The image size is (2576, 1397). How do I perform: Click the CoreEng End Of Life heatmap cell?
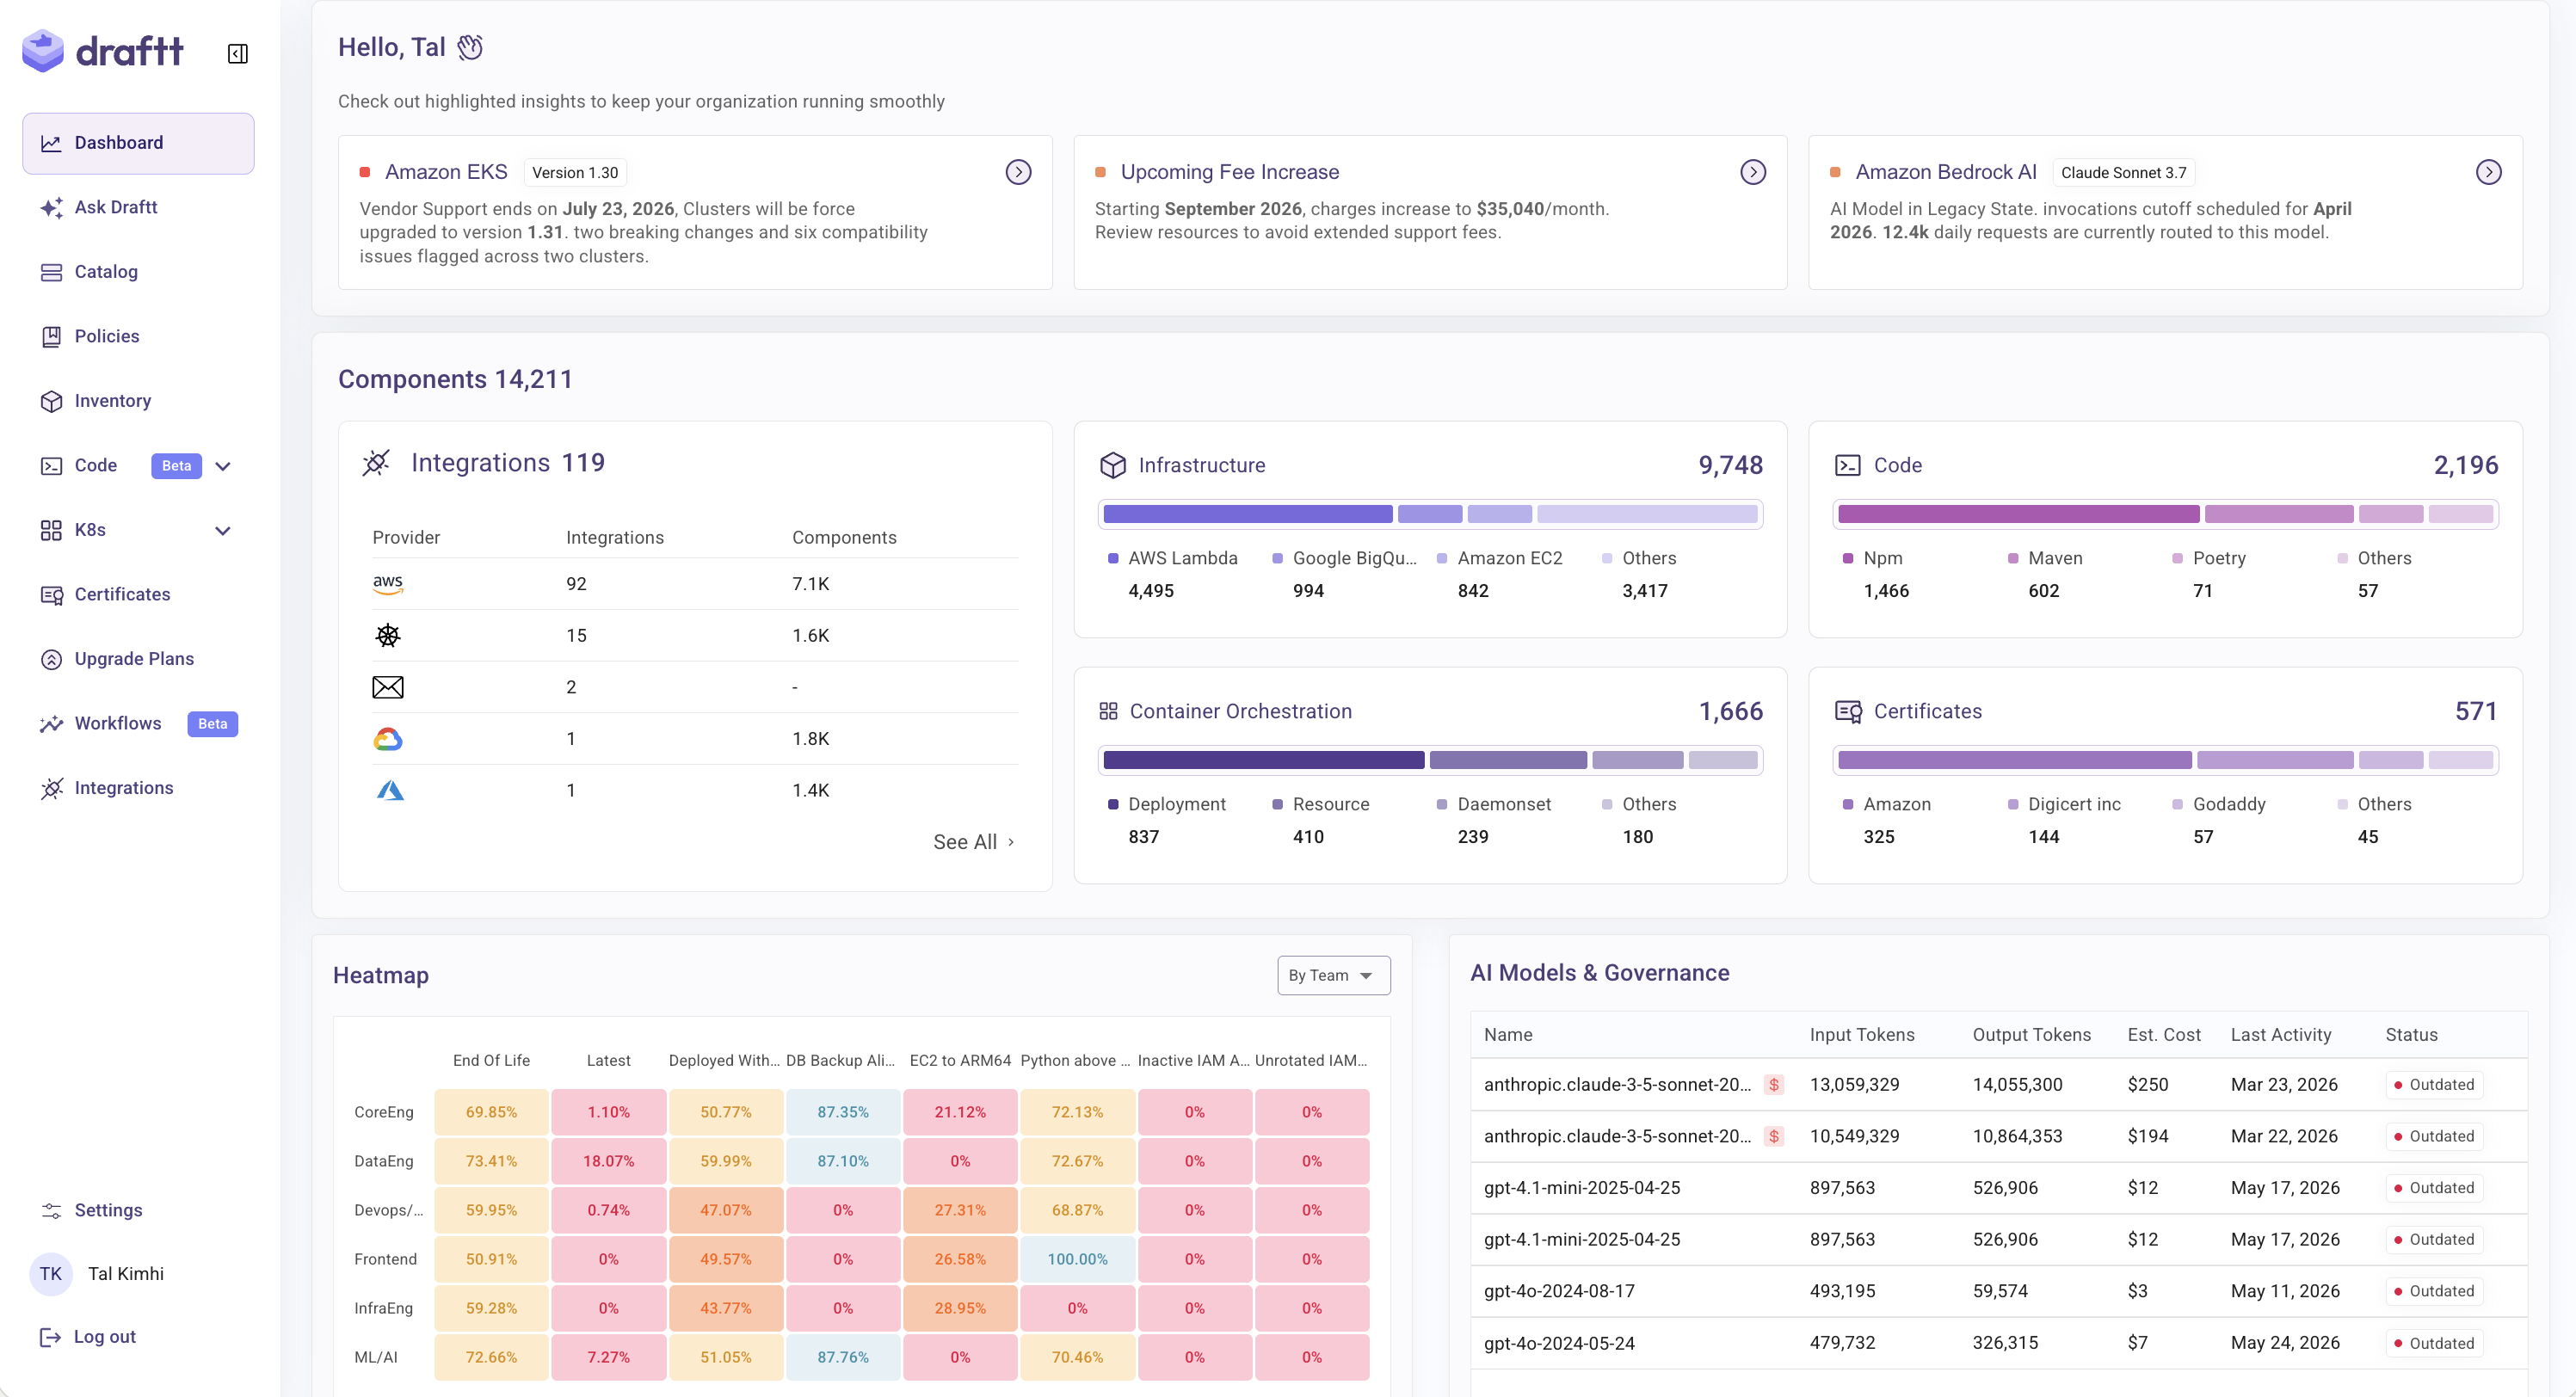(491, 1112)
